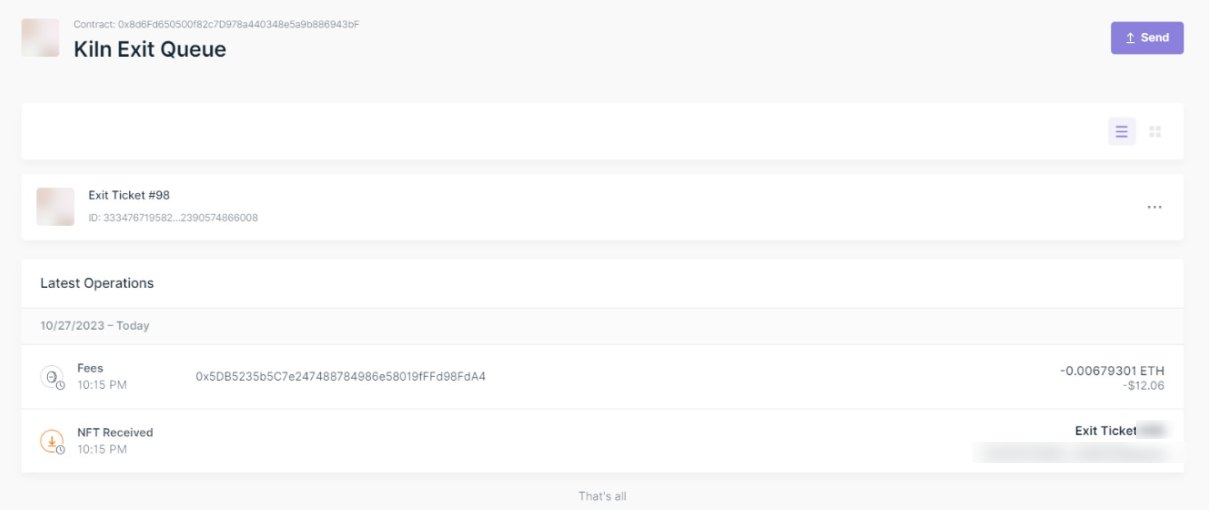Click the contract address above the title

click(216, 24)
